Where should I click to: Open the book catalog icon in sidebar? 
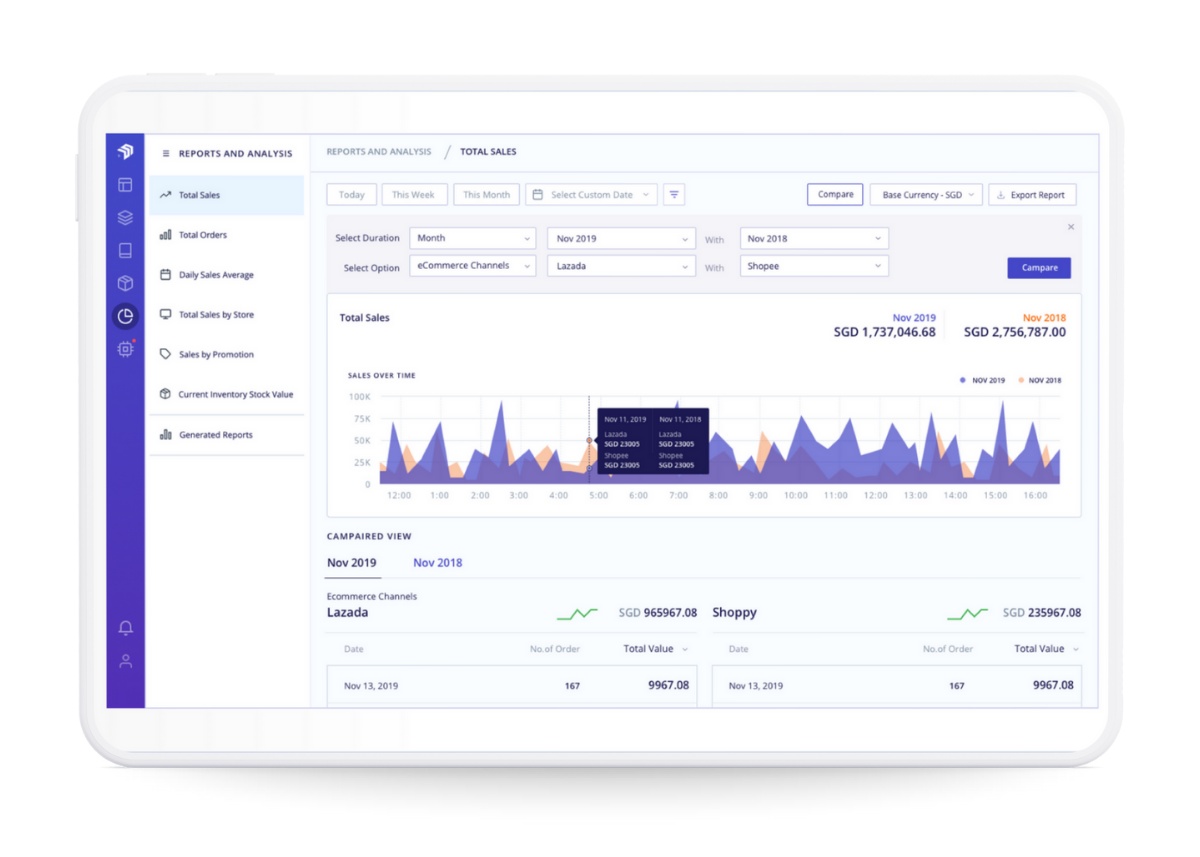[x=125, y=250]
